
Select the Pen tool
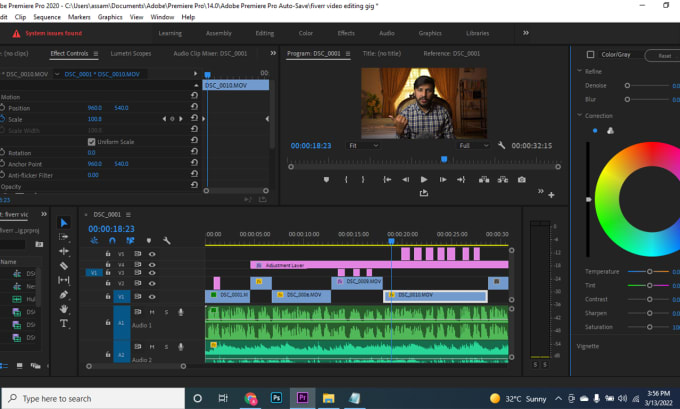[64, 295]
